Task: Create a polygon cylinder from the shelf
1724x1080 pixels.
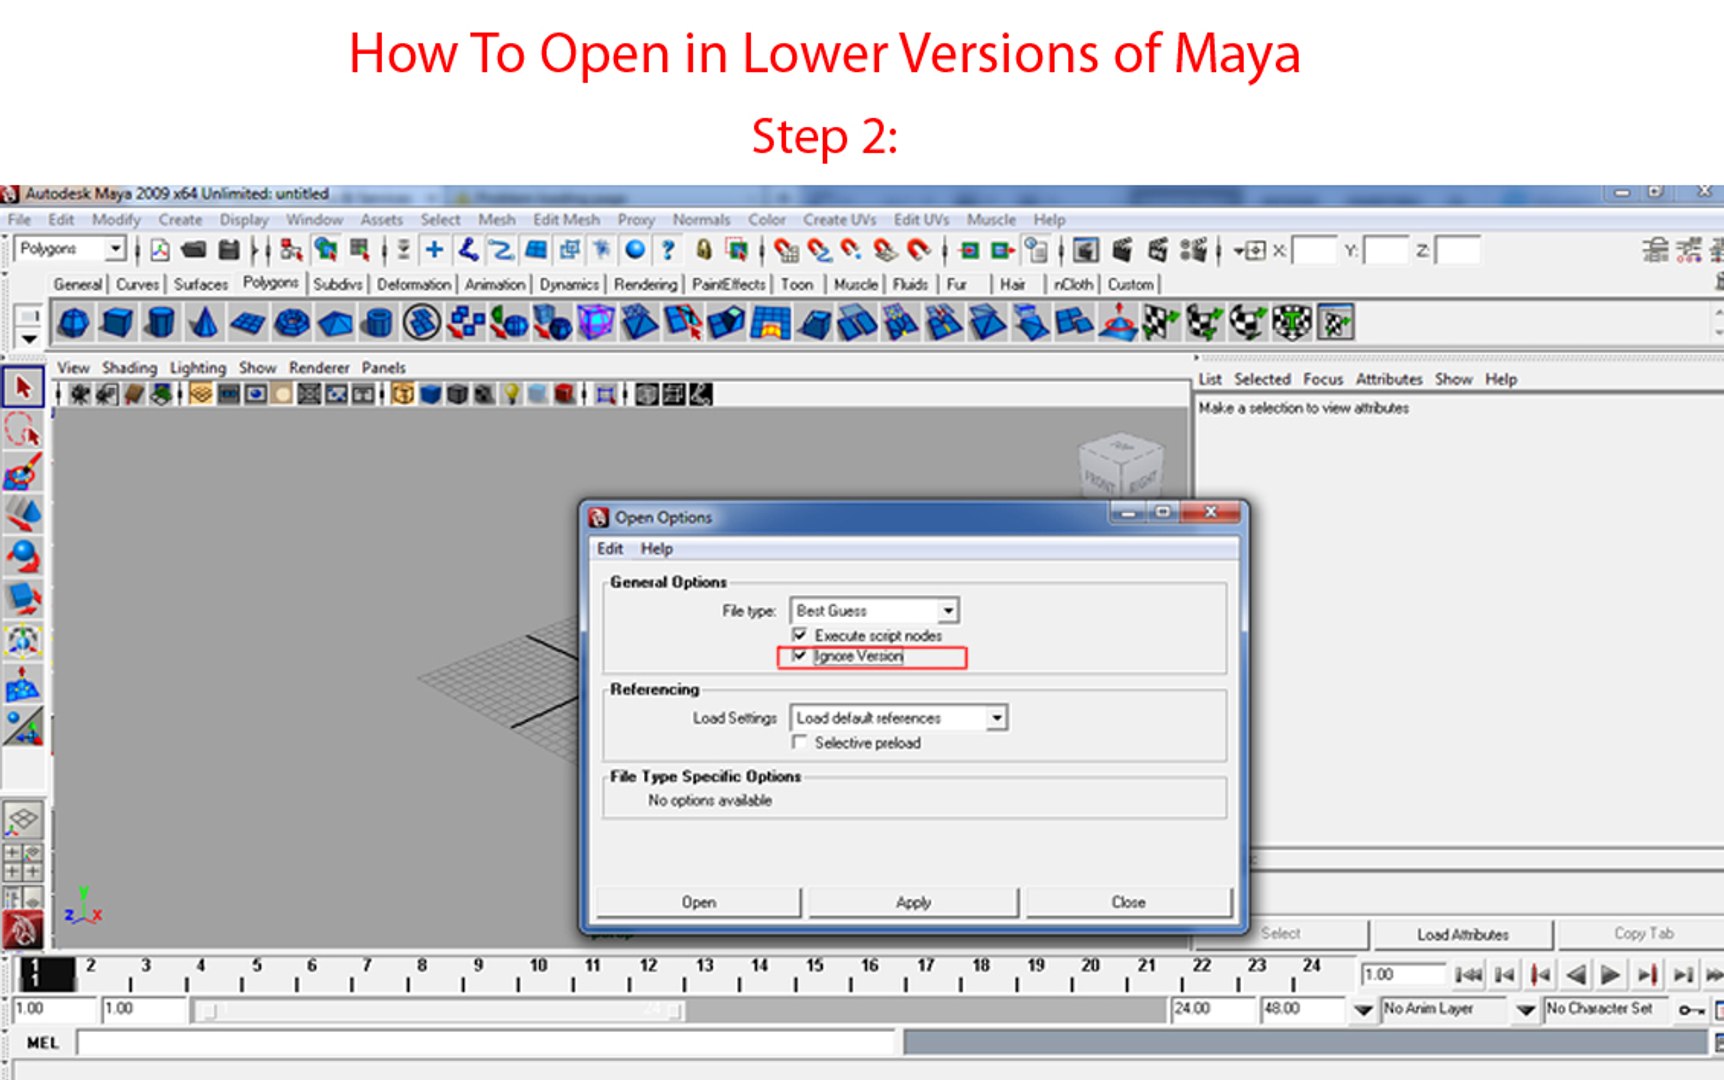Action: [161, 323]
